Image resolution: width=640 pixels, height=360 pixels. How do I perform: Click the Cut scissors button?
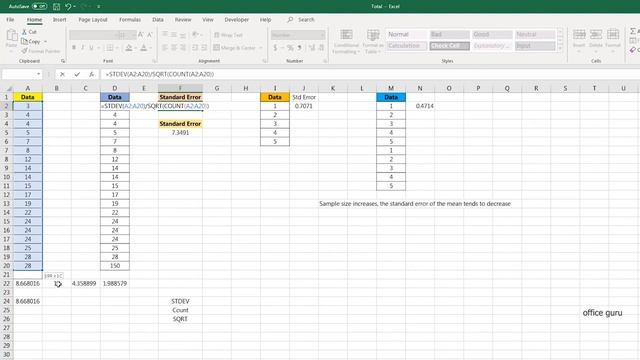[x=29, y=32]
